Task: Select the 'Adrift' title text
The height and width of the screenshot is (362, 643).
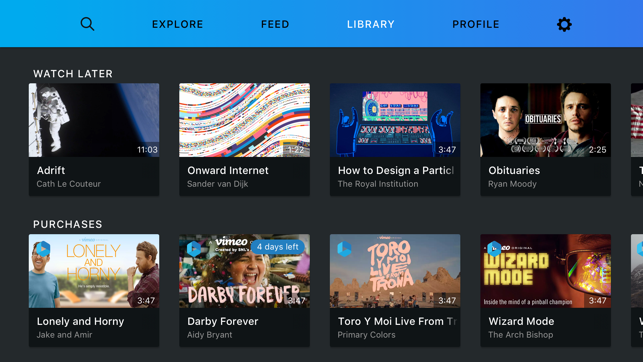Action: pos(51,171)
